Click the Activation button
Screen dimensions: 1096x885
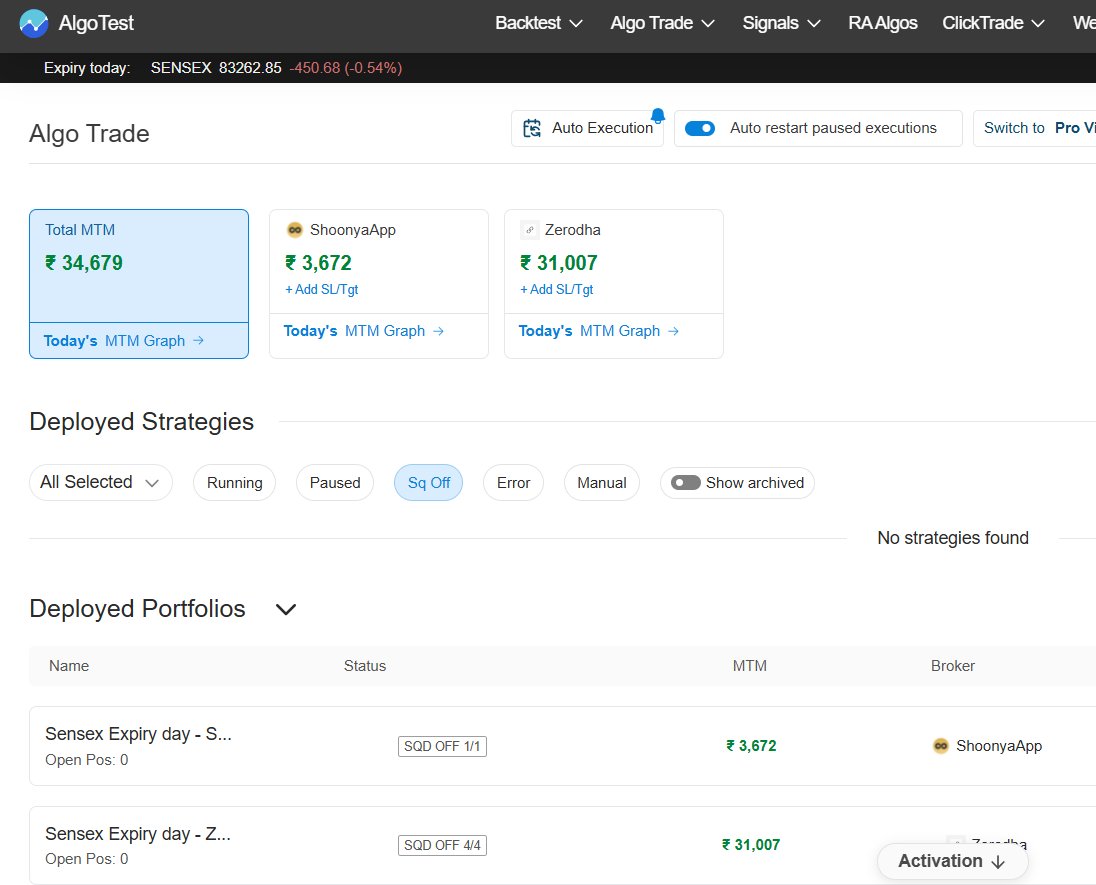coord(951,860)
